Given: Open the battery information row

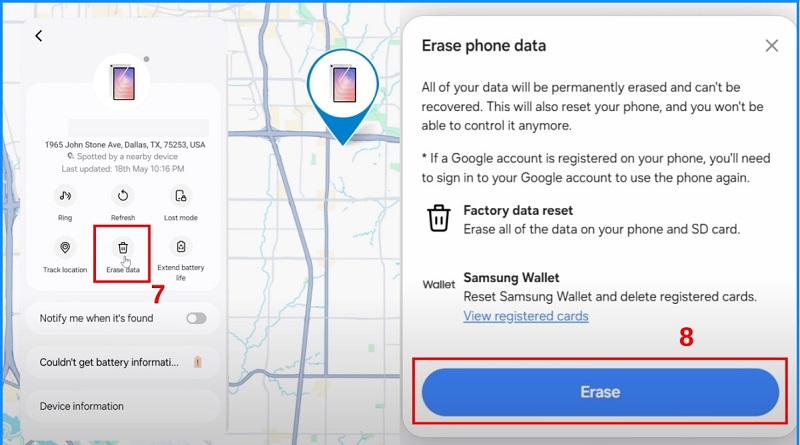Looking at the screenshot, I should pos(123,362).
